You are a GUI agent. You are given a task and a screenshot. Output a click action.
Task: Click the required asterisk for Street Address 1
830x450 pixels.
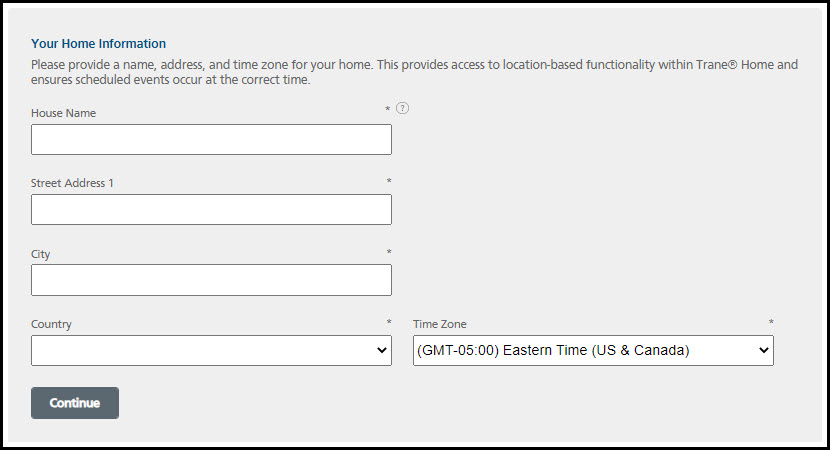point(389,182)
